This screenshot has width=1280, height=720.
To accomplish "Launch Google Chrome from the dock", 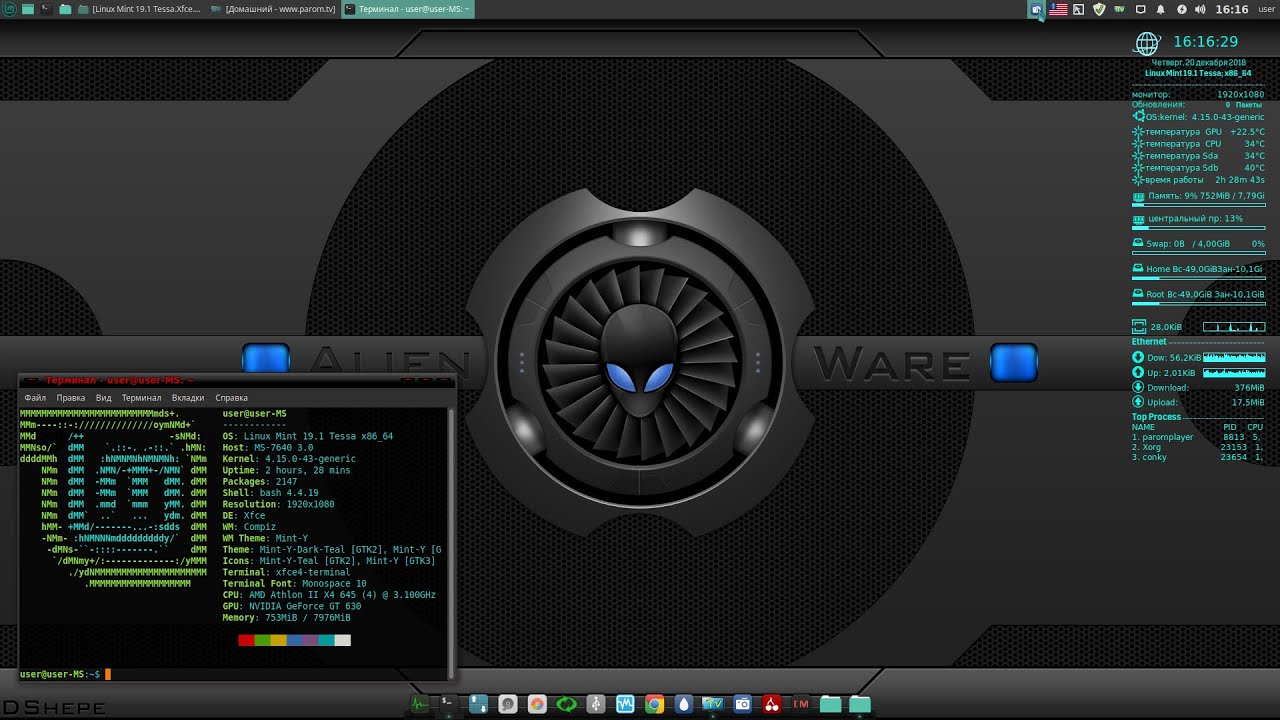I will click(x=654, y=704).
